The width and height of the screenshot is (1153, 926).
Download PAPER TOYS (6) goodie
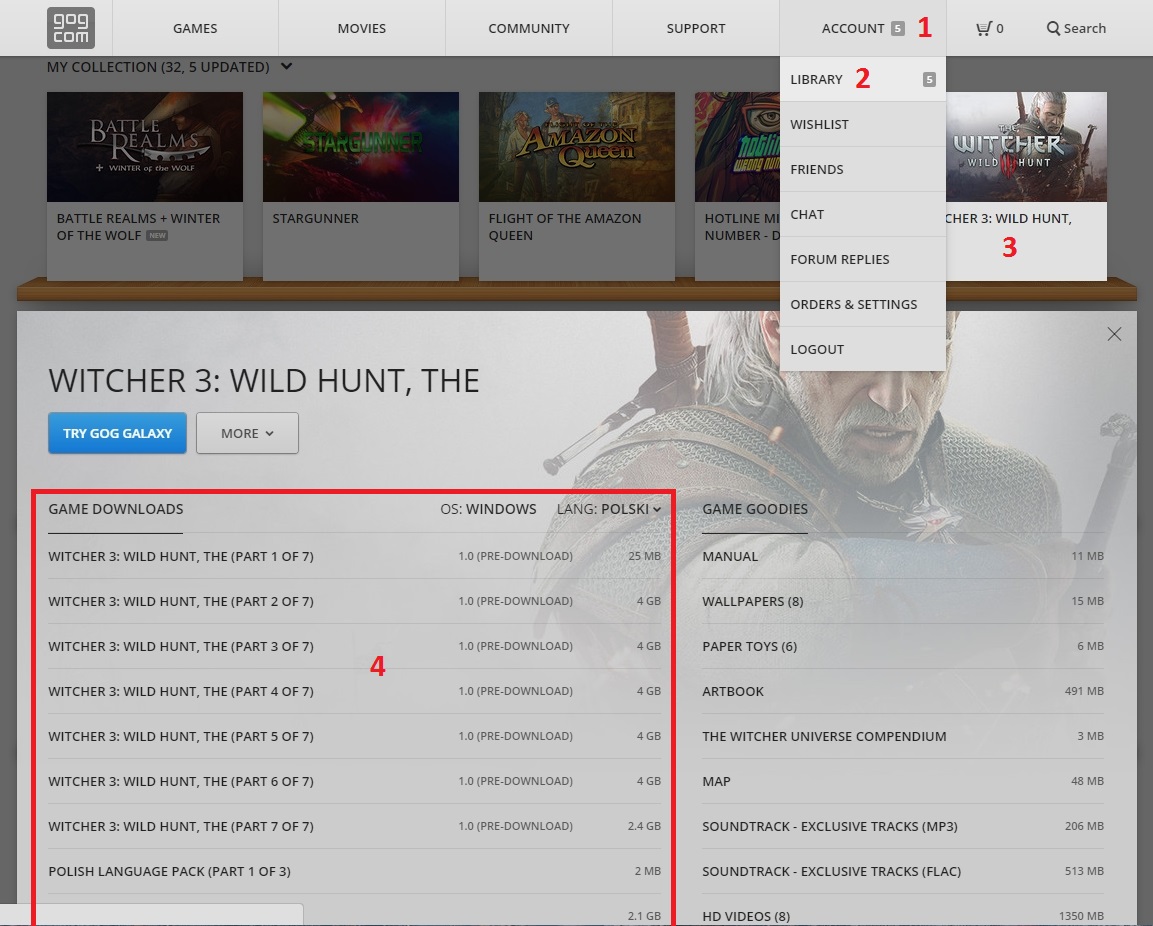(903, 646)
